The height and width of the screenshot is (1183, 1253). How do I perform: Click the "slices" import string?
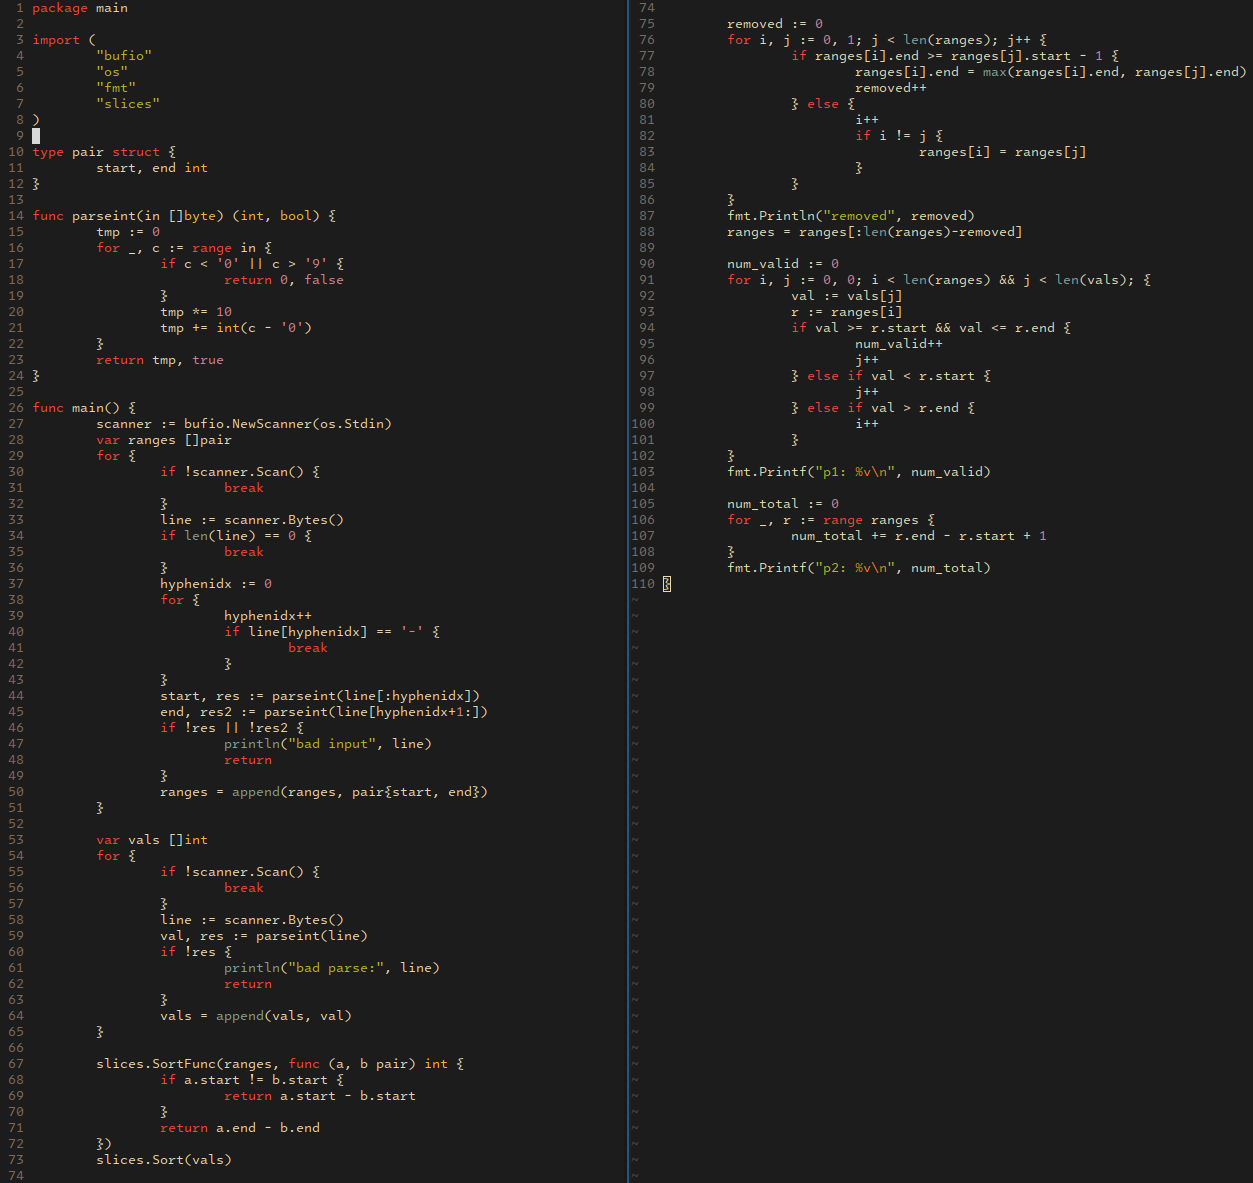[128, 104]
